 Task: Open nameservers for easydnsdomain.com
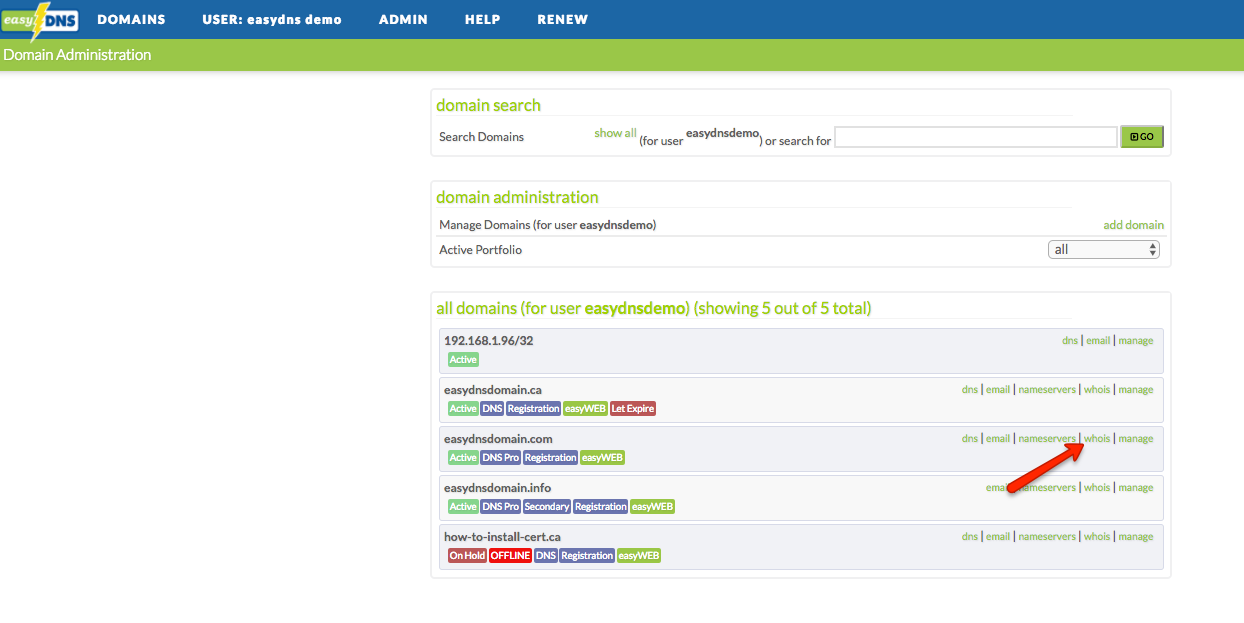(x=1047, y=439)
